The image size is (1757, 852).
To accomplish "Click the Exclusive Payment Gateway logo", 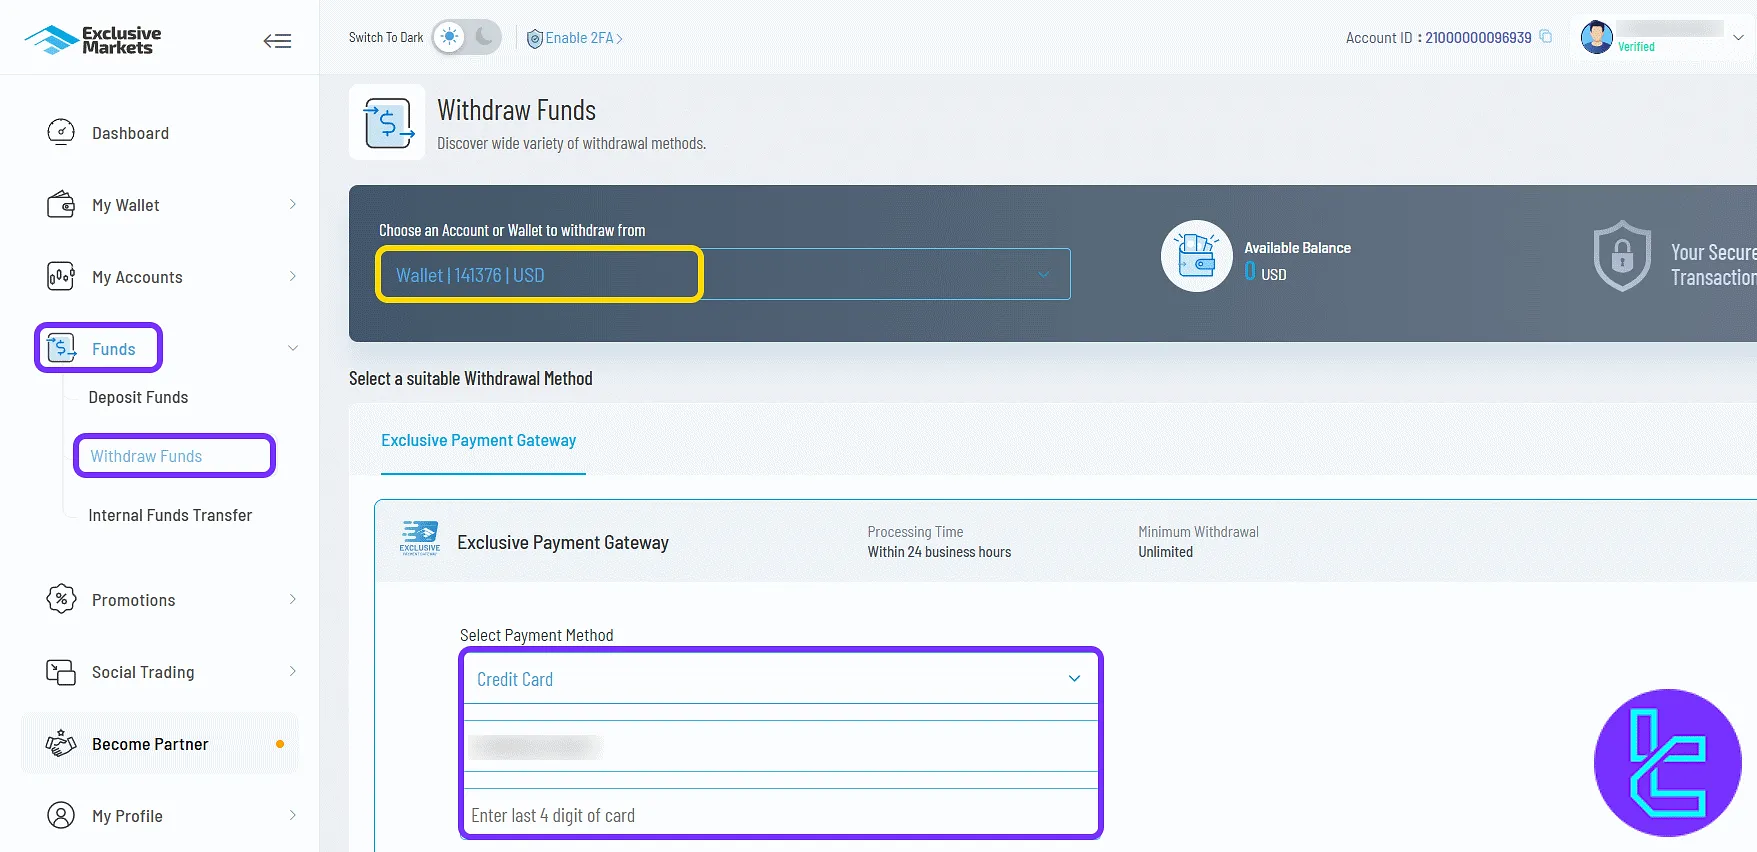I will click(419, 538).
